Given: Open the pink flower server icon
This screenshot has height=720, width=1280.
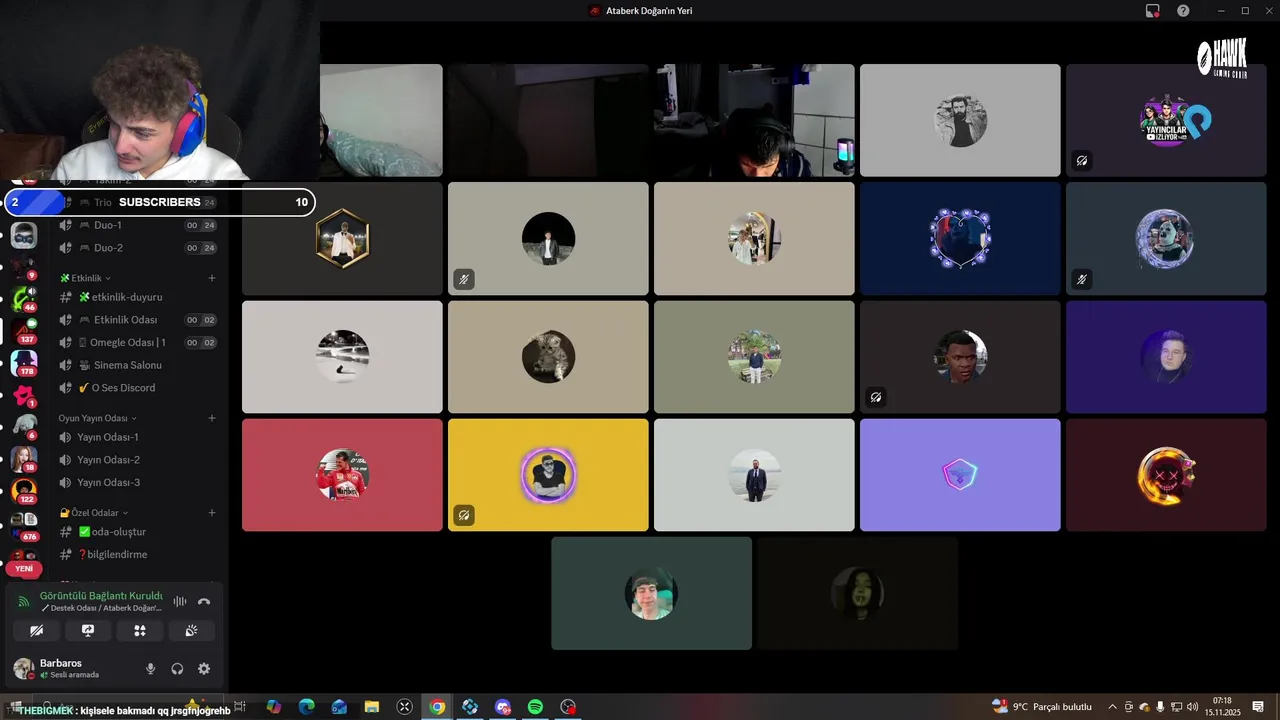Looking at the screenshot, I should [24, 395].
